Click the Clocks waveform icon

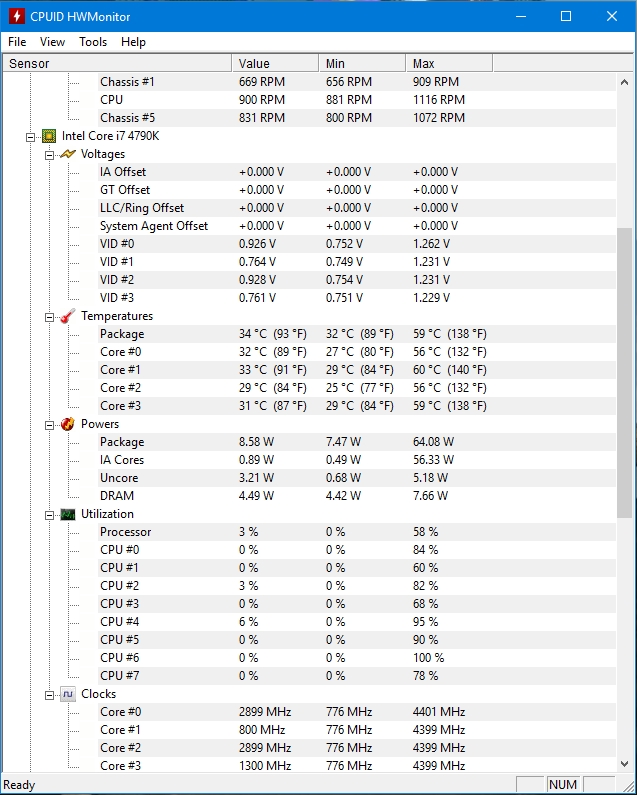(68, 694)
